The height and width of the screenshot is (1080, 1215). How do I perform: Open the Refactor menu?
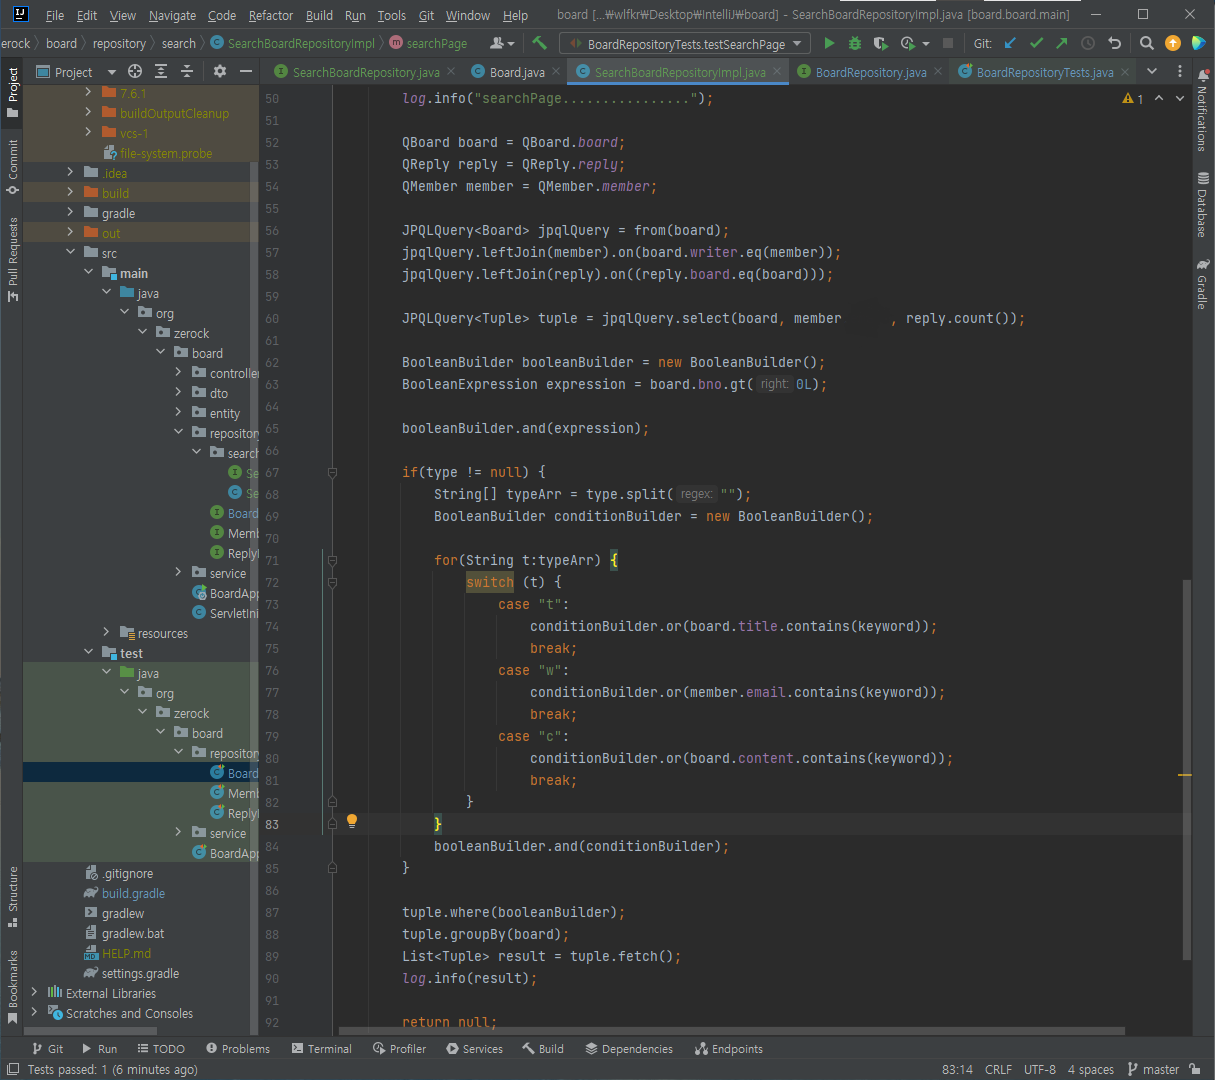[271, 15]
